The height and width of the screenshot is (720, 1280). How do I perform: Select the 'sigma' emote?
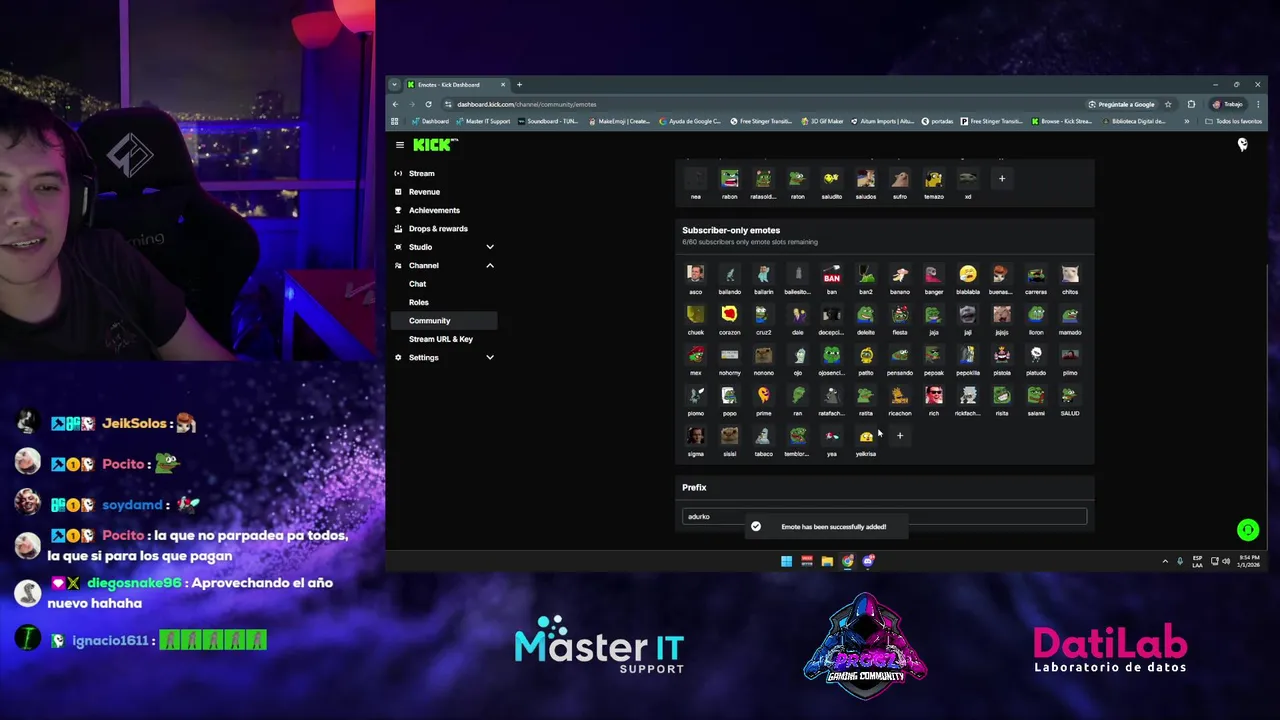coord(695,436)
